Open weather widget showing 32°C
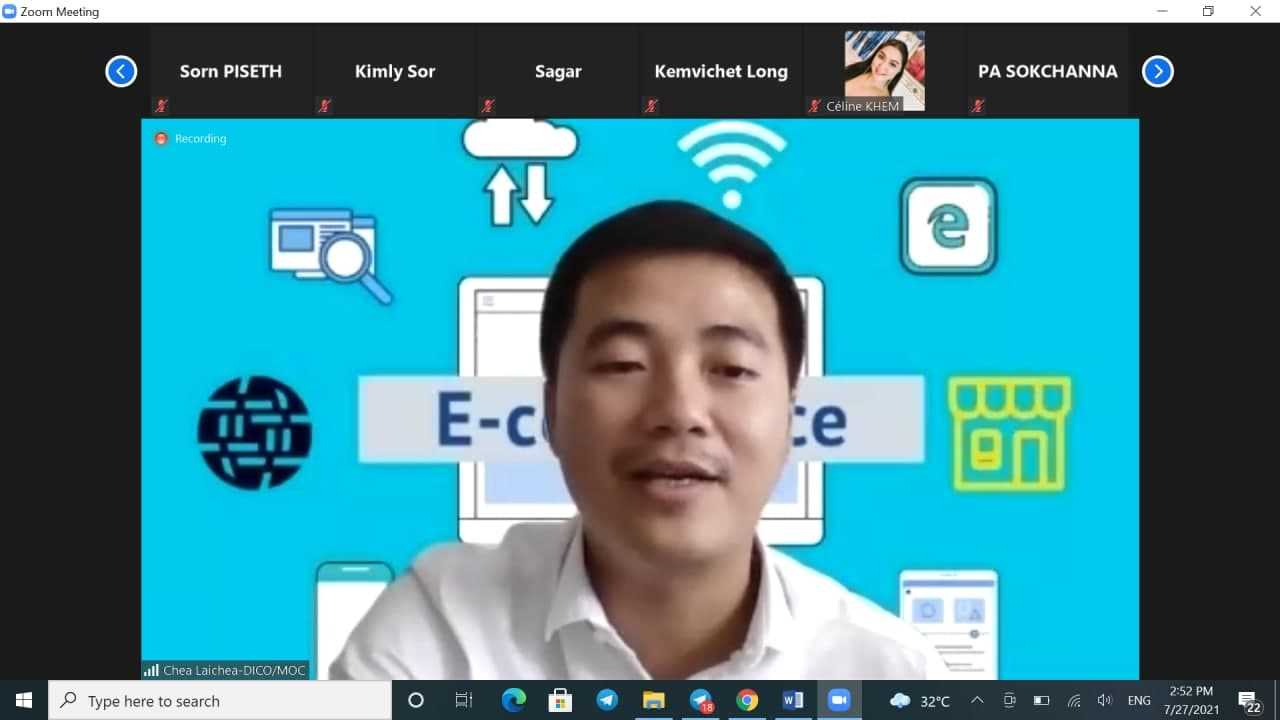This screenshot has width=1280, height=720. (919, 700)
